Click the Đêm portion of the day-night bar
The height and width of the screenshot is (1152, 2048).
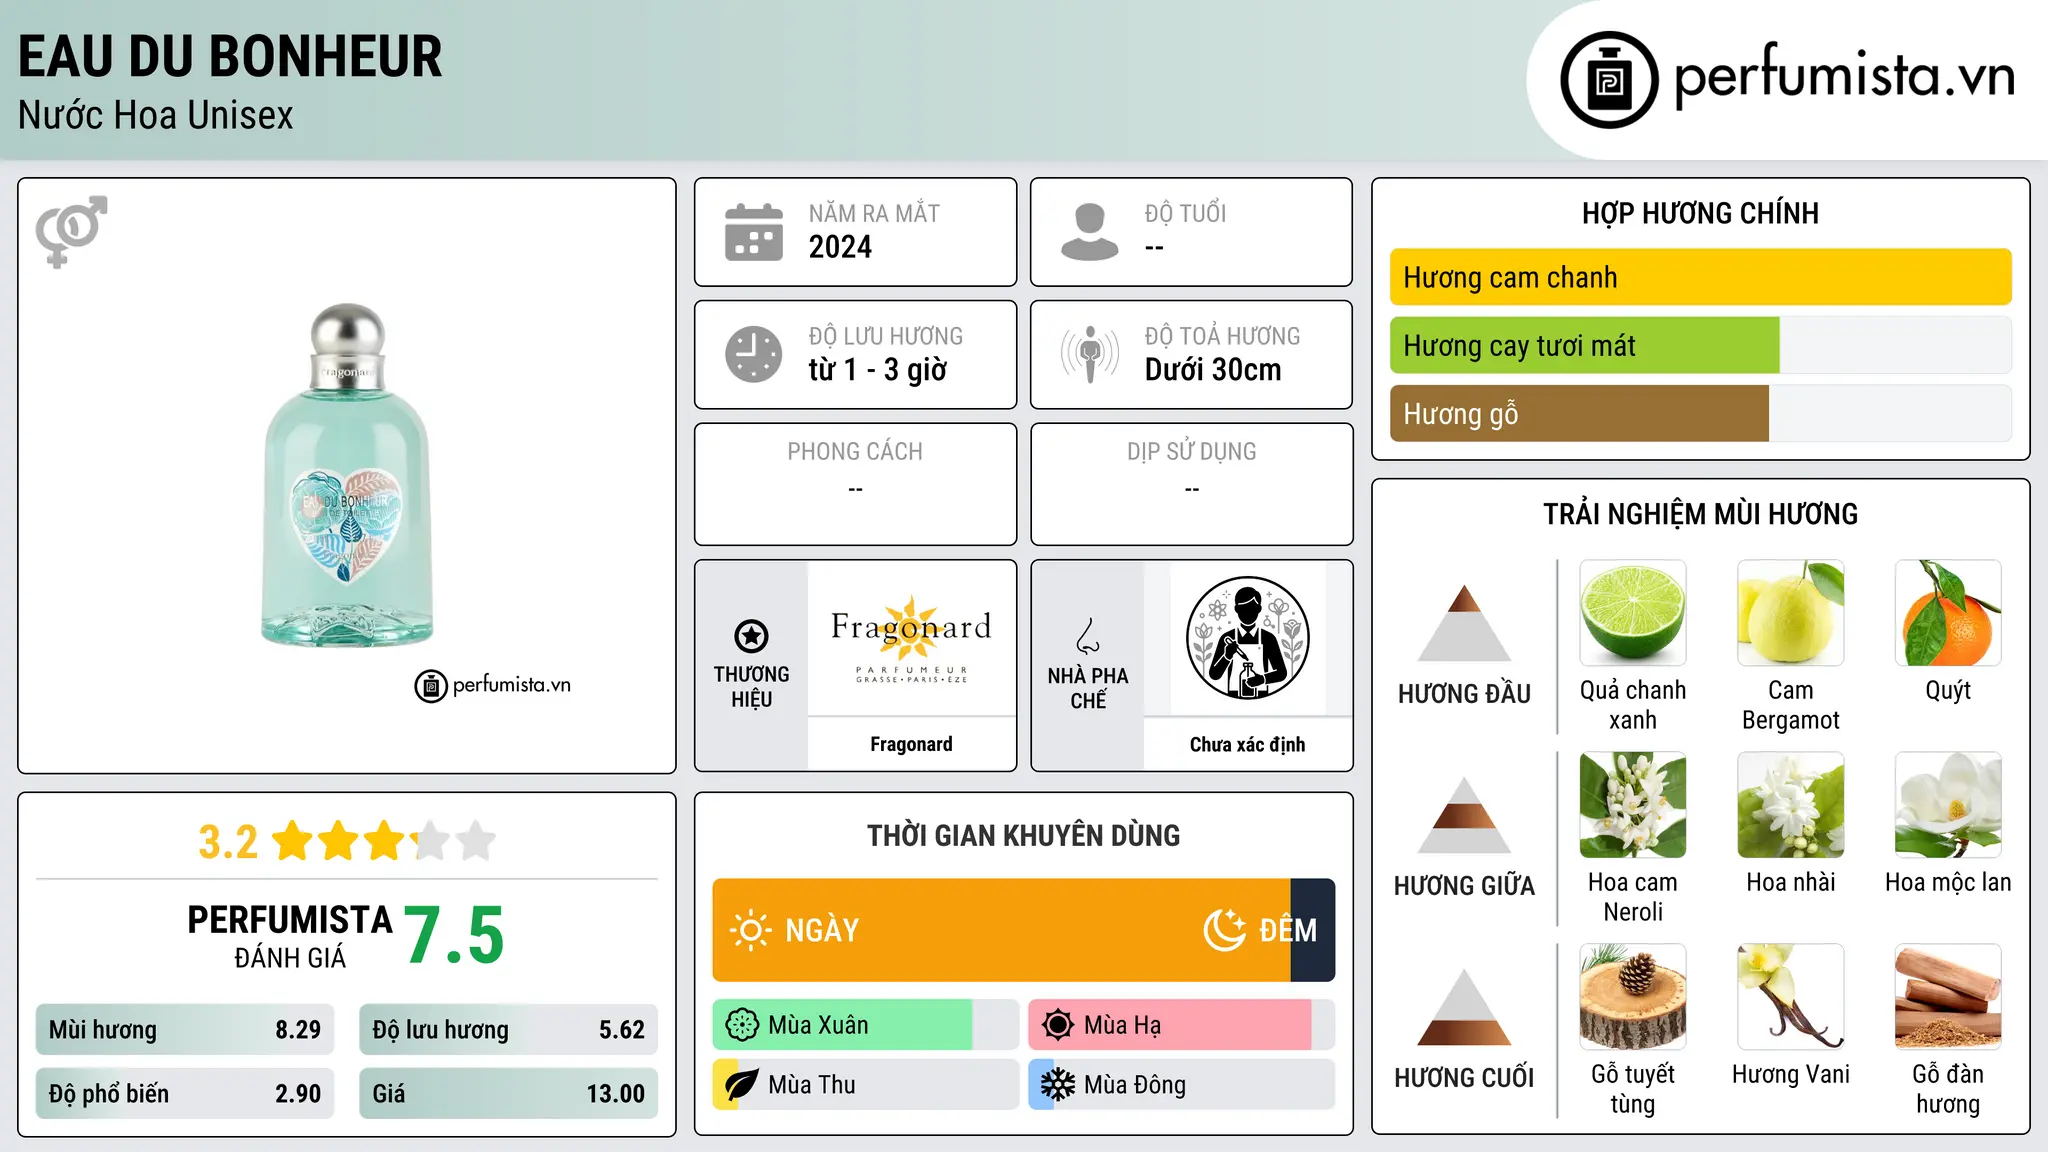[1313, 930]
